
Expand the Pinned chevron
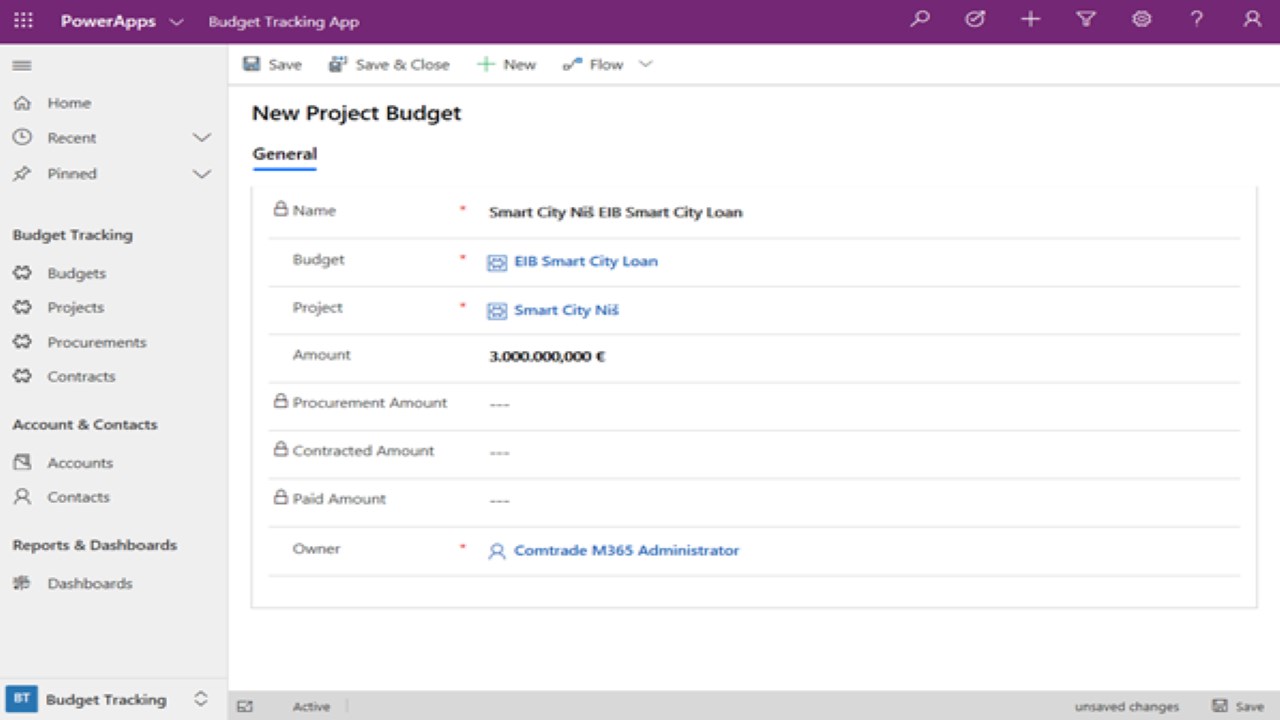coord(202,174)
